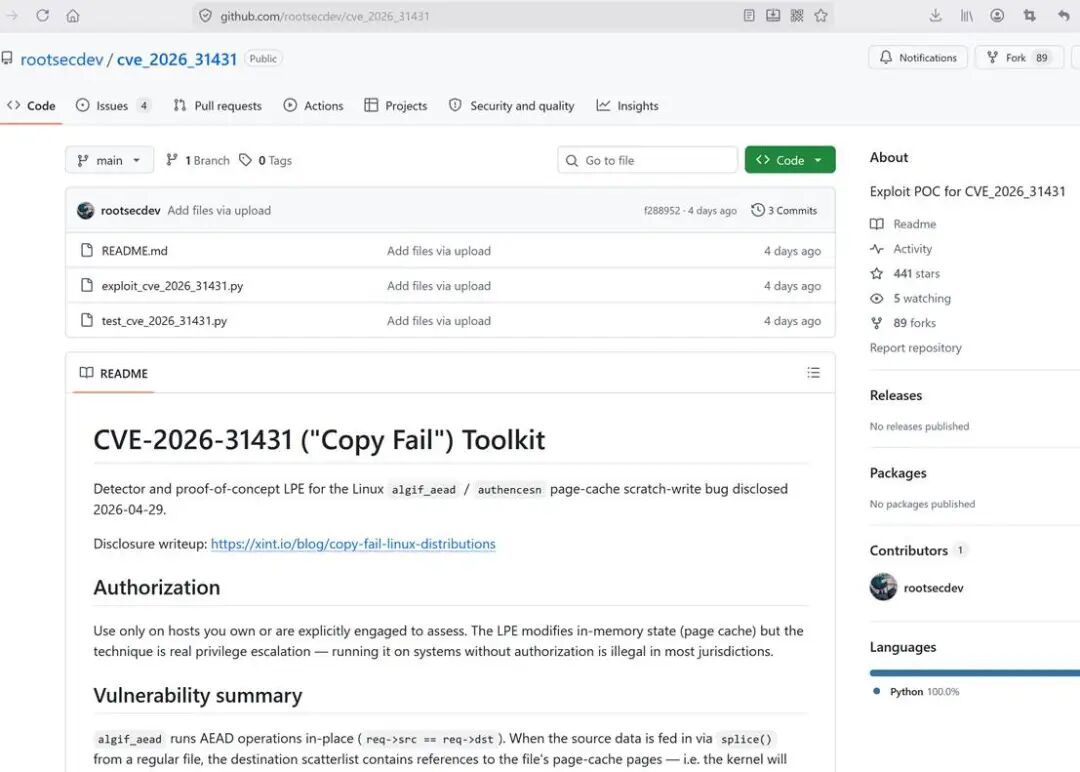Screen dimensions: 1080x772
Task: Open the 'Add files via upload' latest commit message
Action: tap(219, 210)
